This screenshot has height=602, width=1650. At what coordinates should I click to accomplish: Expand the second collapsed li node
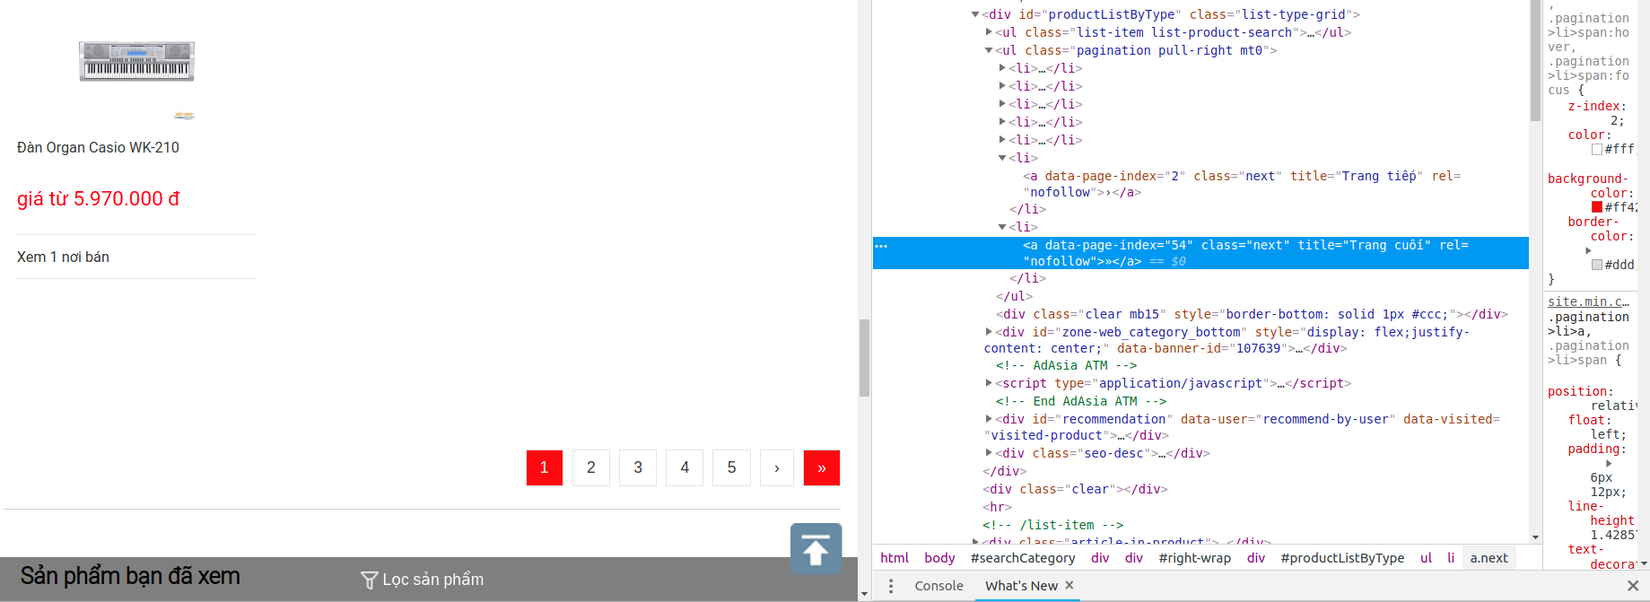click(x=1002, y=86)
